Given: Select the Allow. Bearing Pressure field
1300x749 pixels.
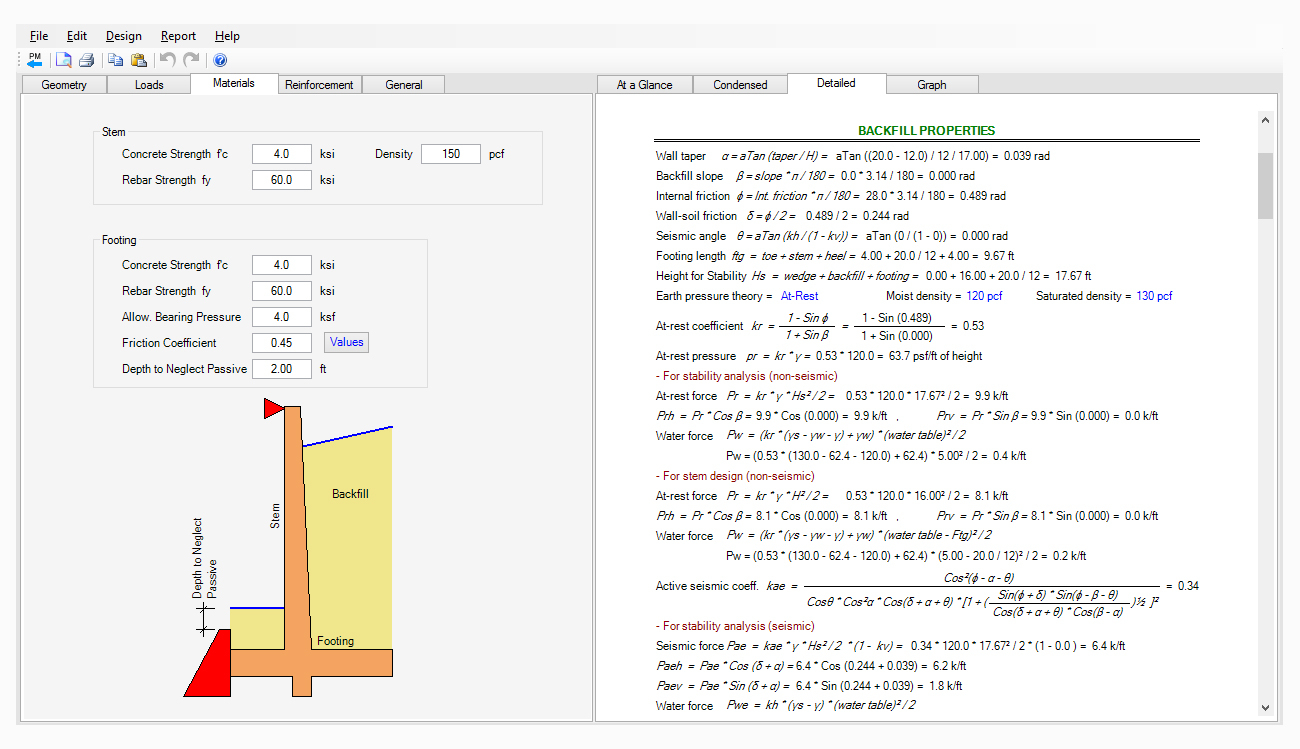Looking at the screenshot, I should click(281, 317).
